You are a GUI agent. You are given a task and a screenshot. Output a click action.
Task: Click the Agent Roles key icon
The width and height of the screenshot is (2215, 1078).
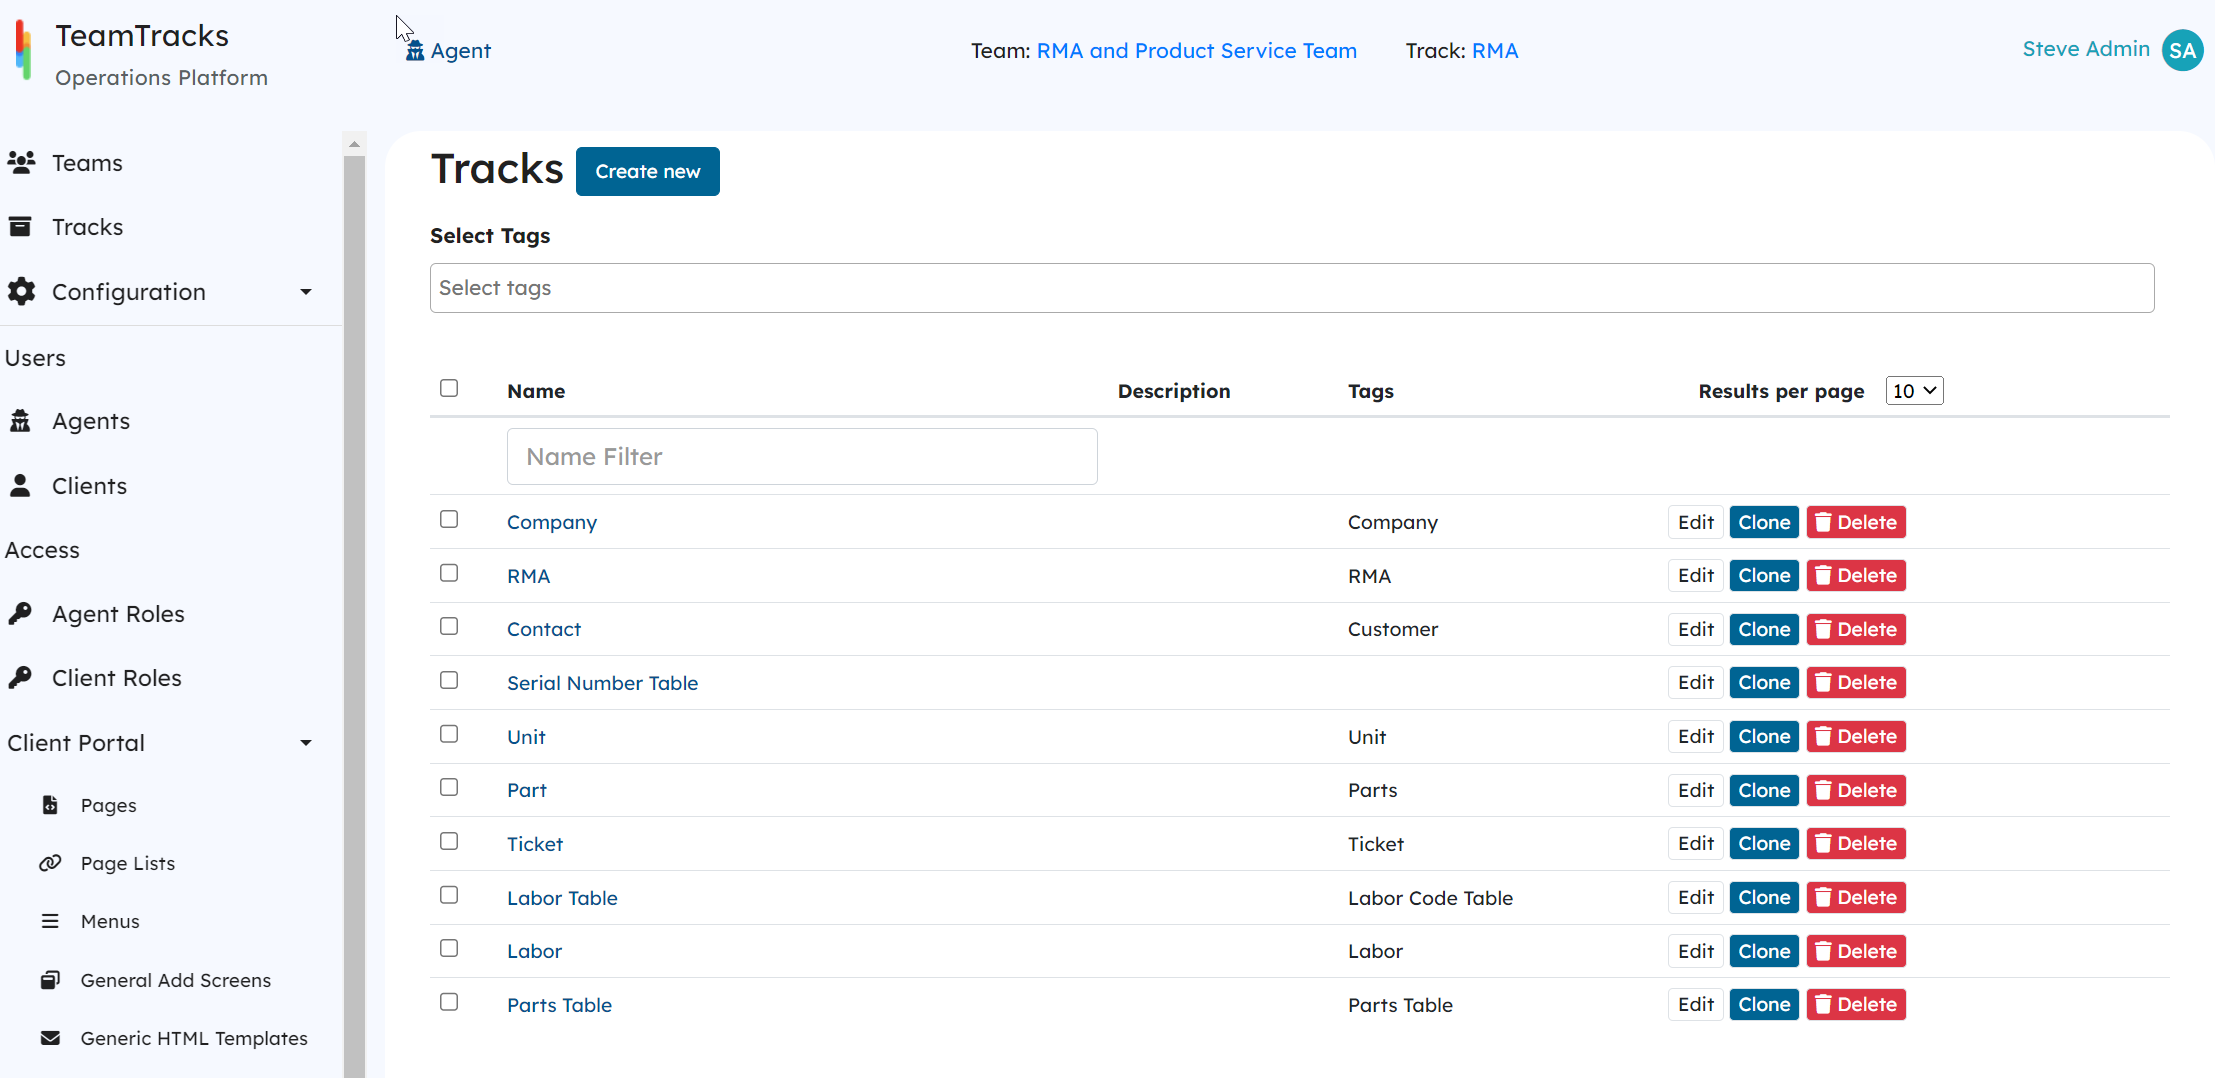[x=20, y=613]
